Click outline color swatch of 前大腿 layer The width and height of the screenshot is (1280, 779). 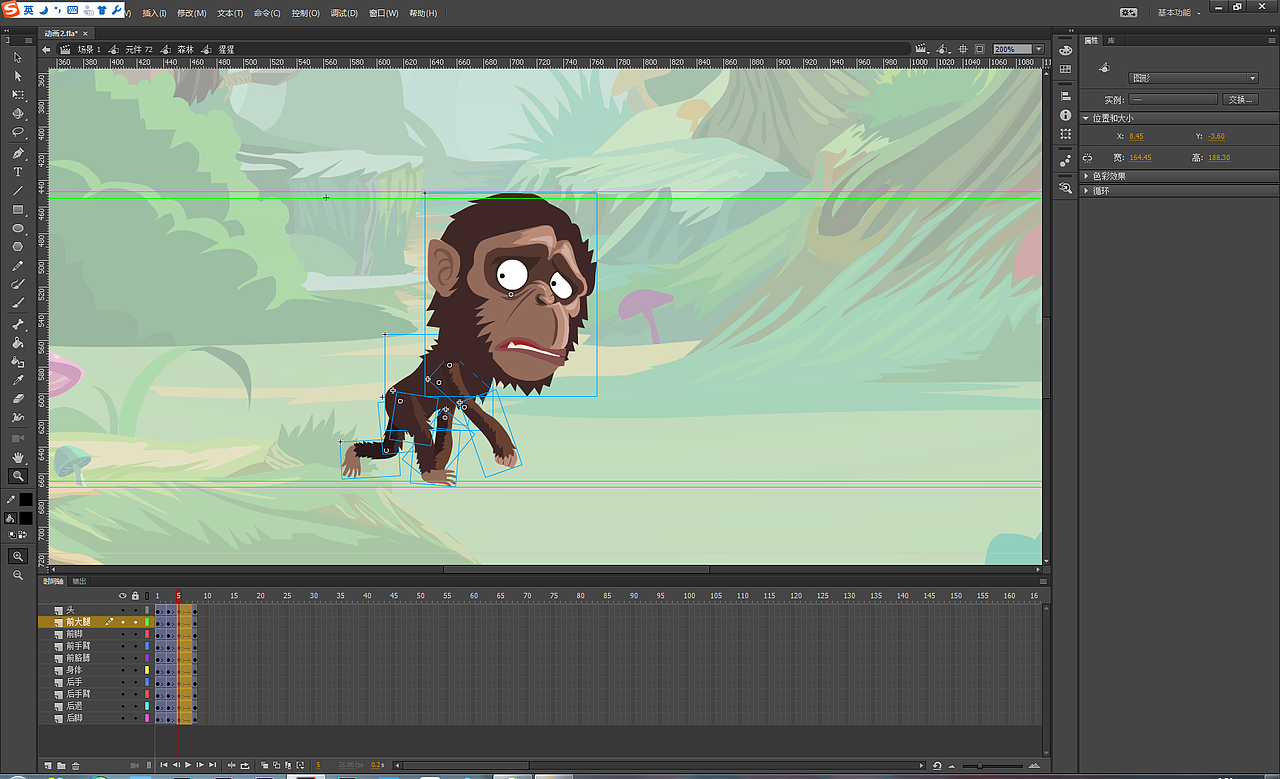[x=147, y=622]
